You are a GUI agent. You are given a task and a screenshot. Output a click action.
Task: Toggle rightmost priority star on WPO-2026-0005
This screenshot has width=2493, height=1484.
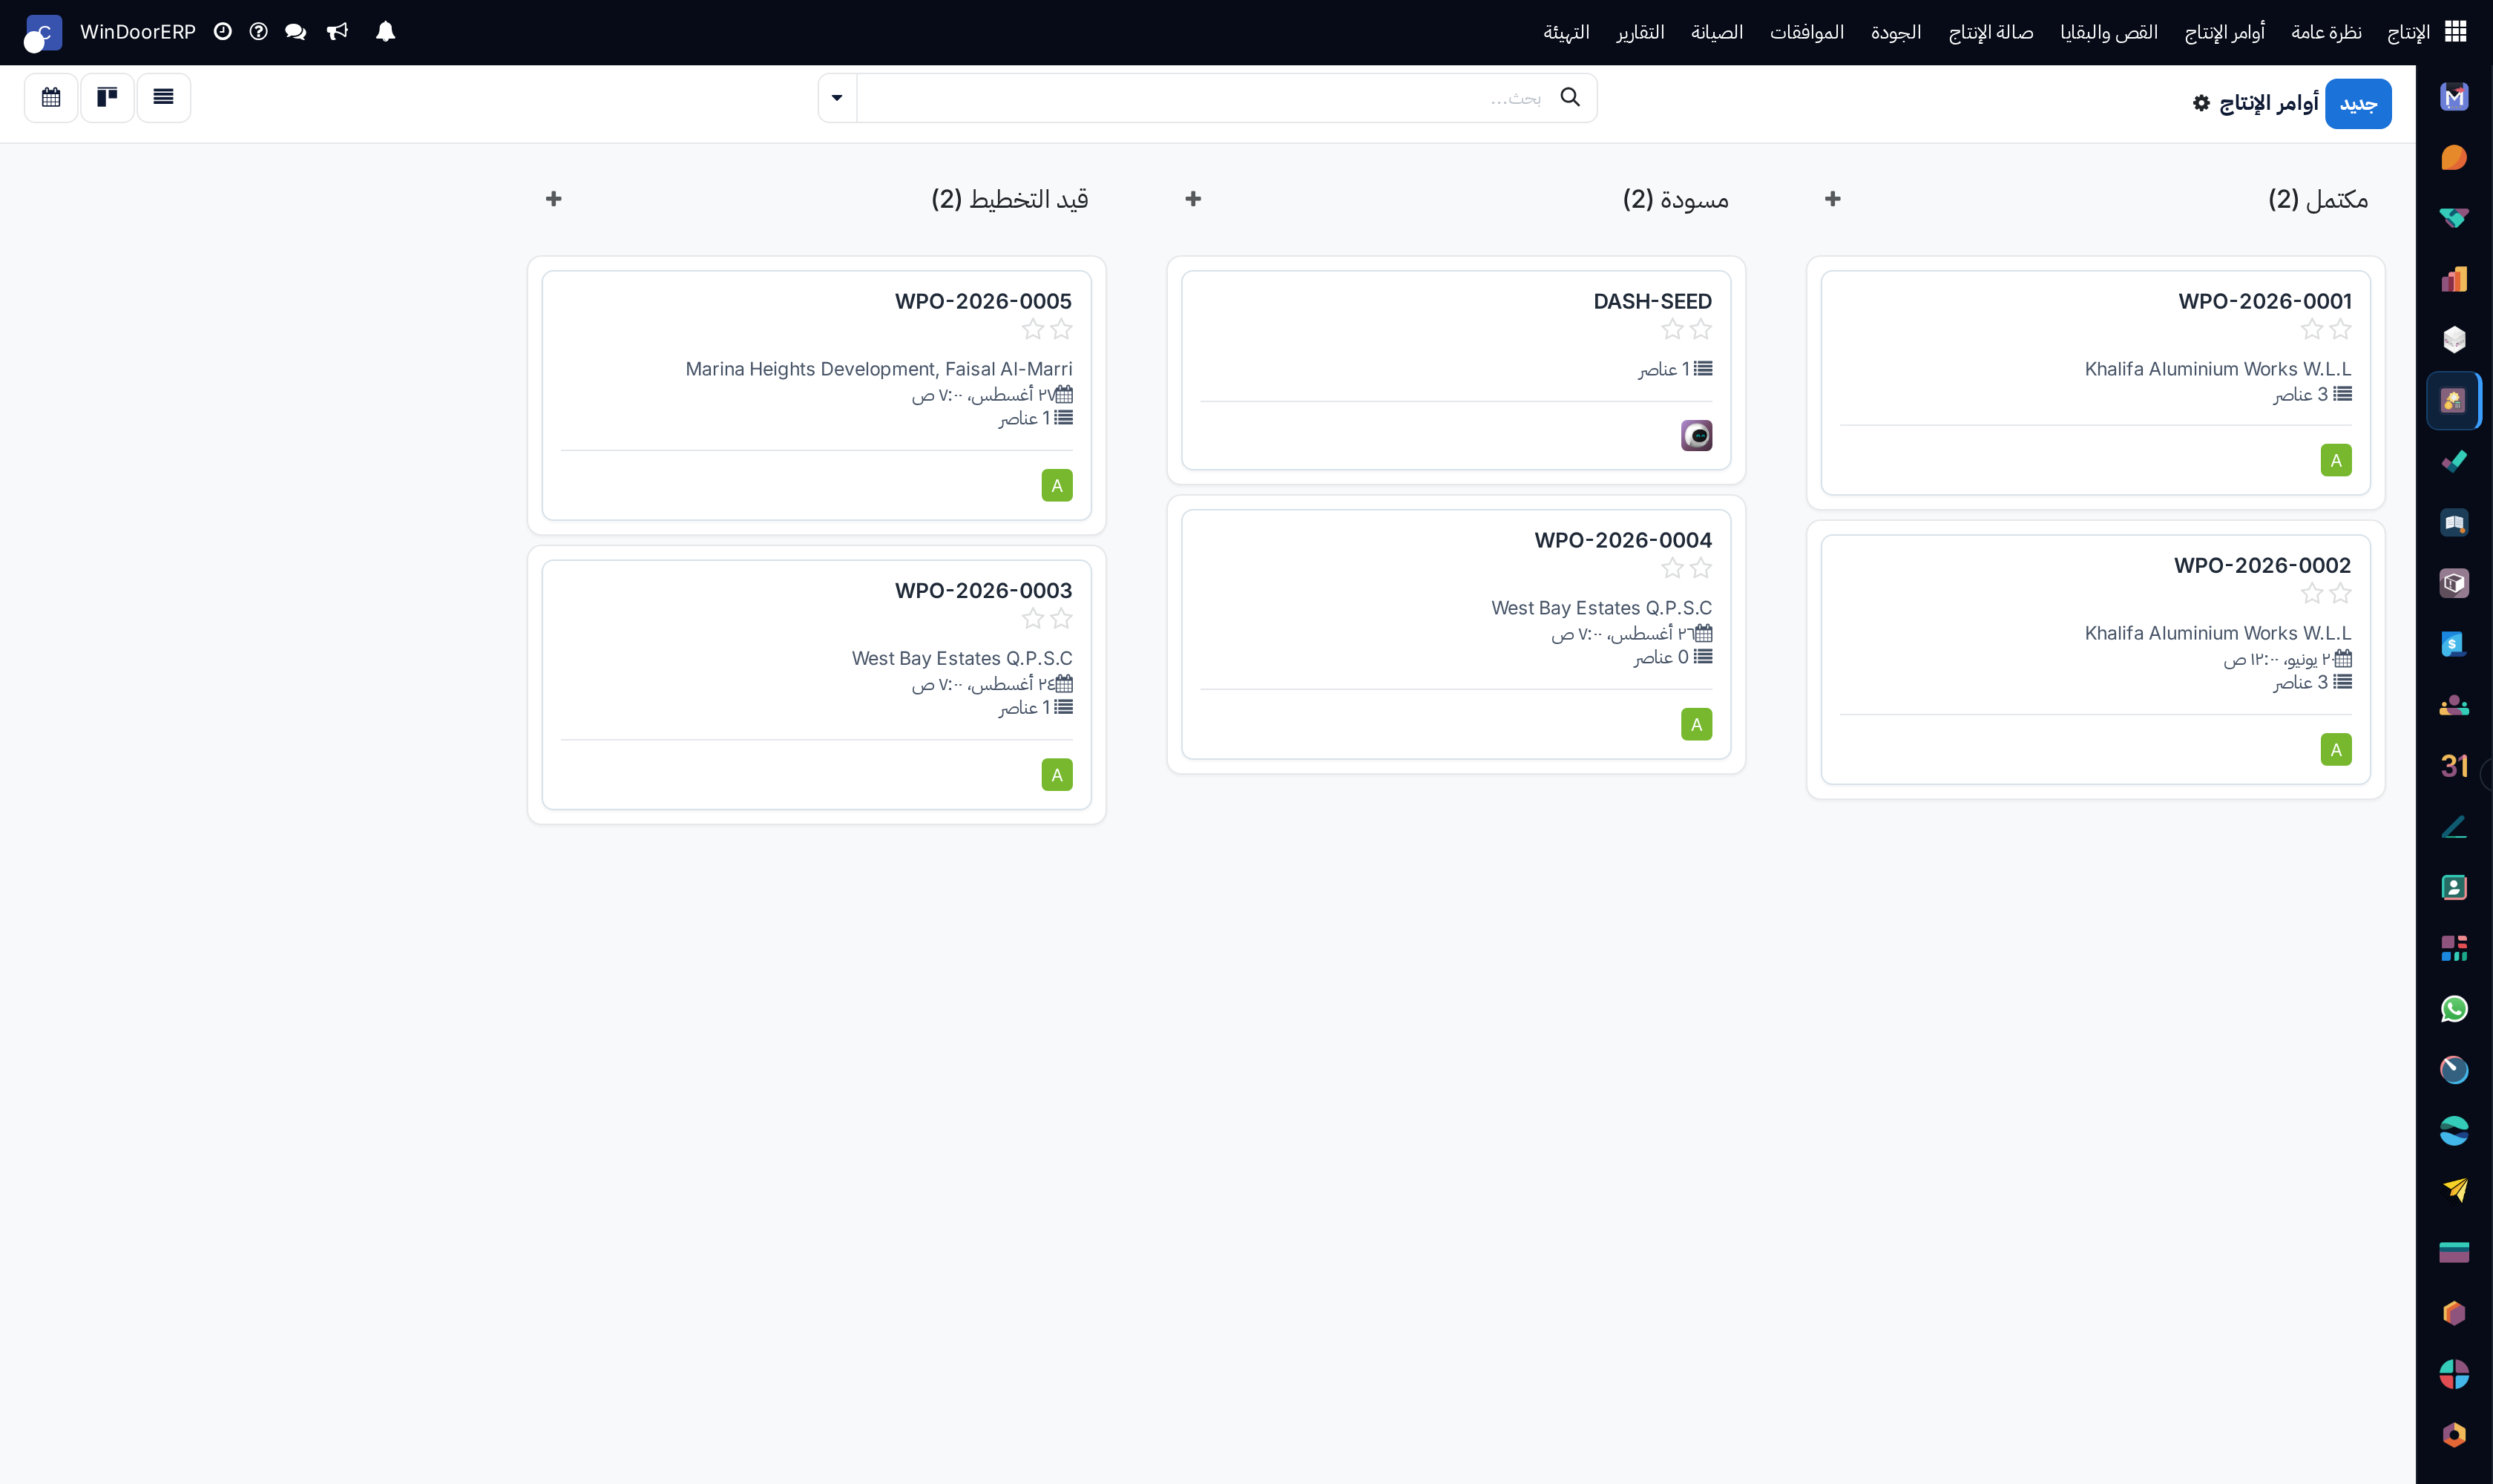[1061, 330]
